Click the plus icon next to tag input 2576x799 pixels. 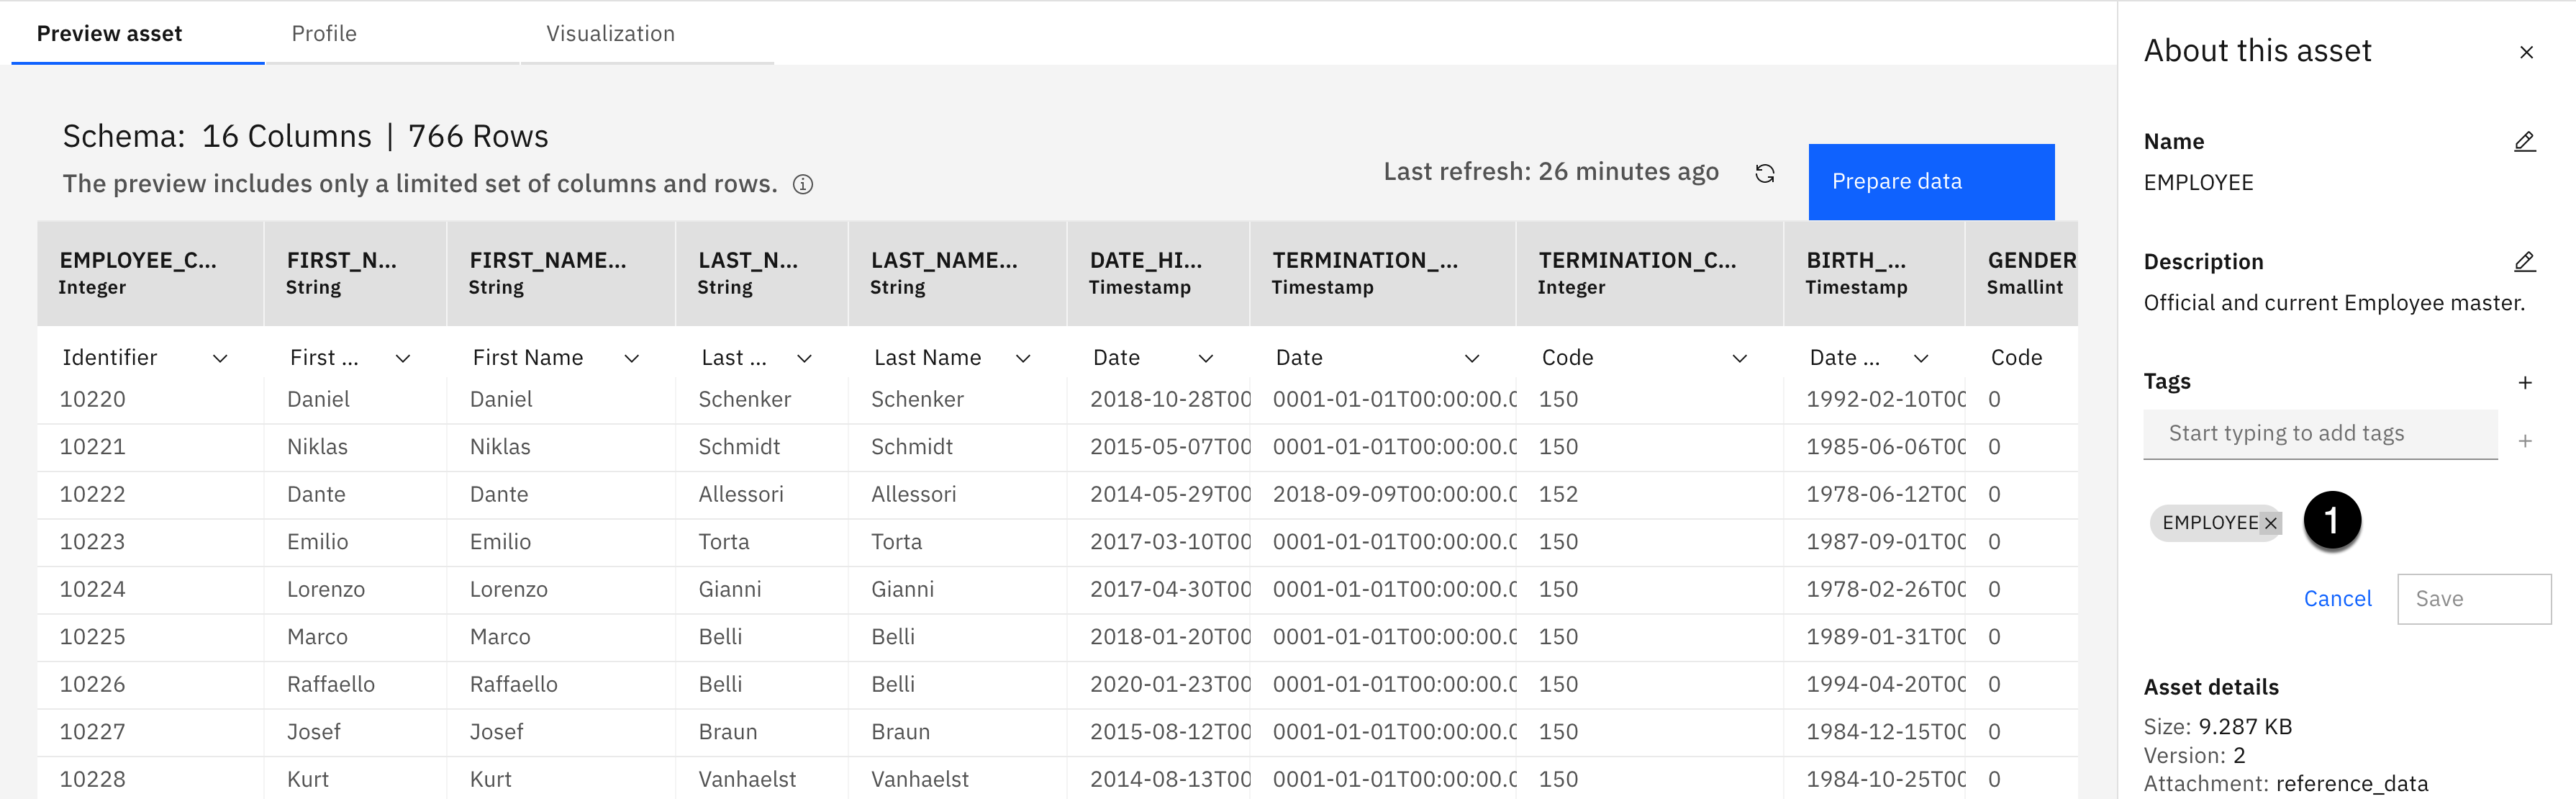pyautogui.click(x=2524, y=441)
